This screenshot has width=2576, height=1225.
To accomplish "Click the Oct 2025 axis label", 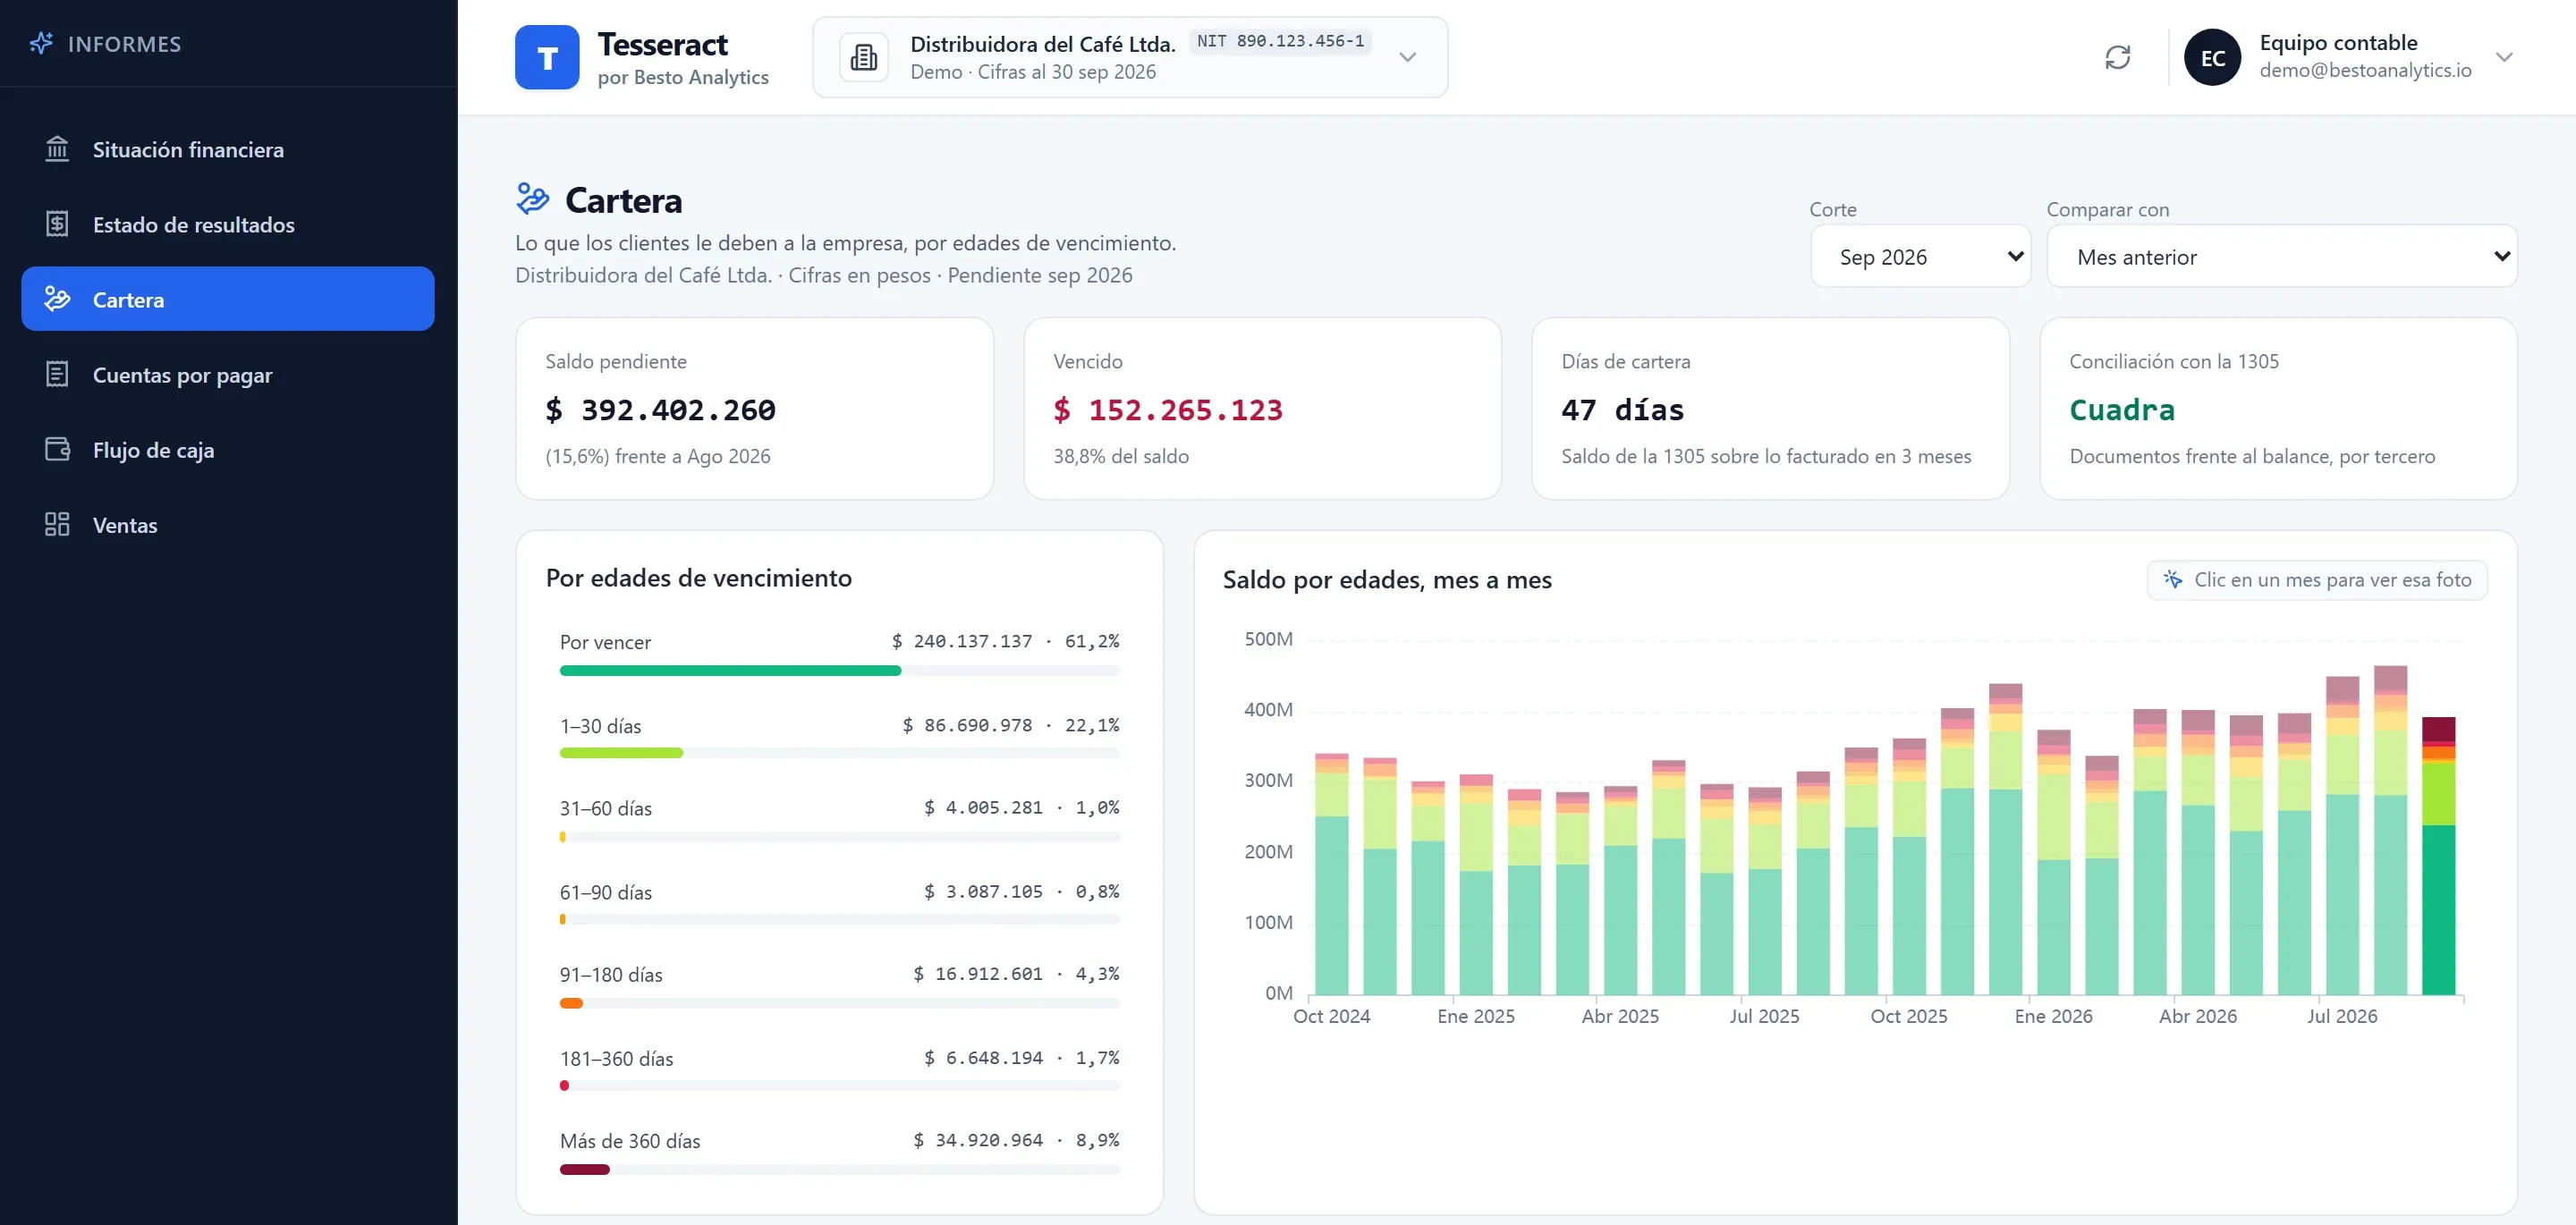I will 1908,1015.
